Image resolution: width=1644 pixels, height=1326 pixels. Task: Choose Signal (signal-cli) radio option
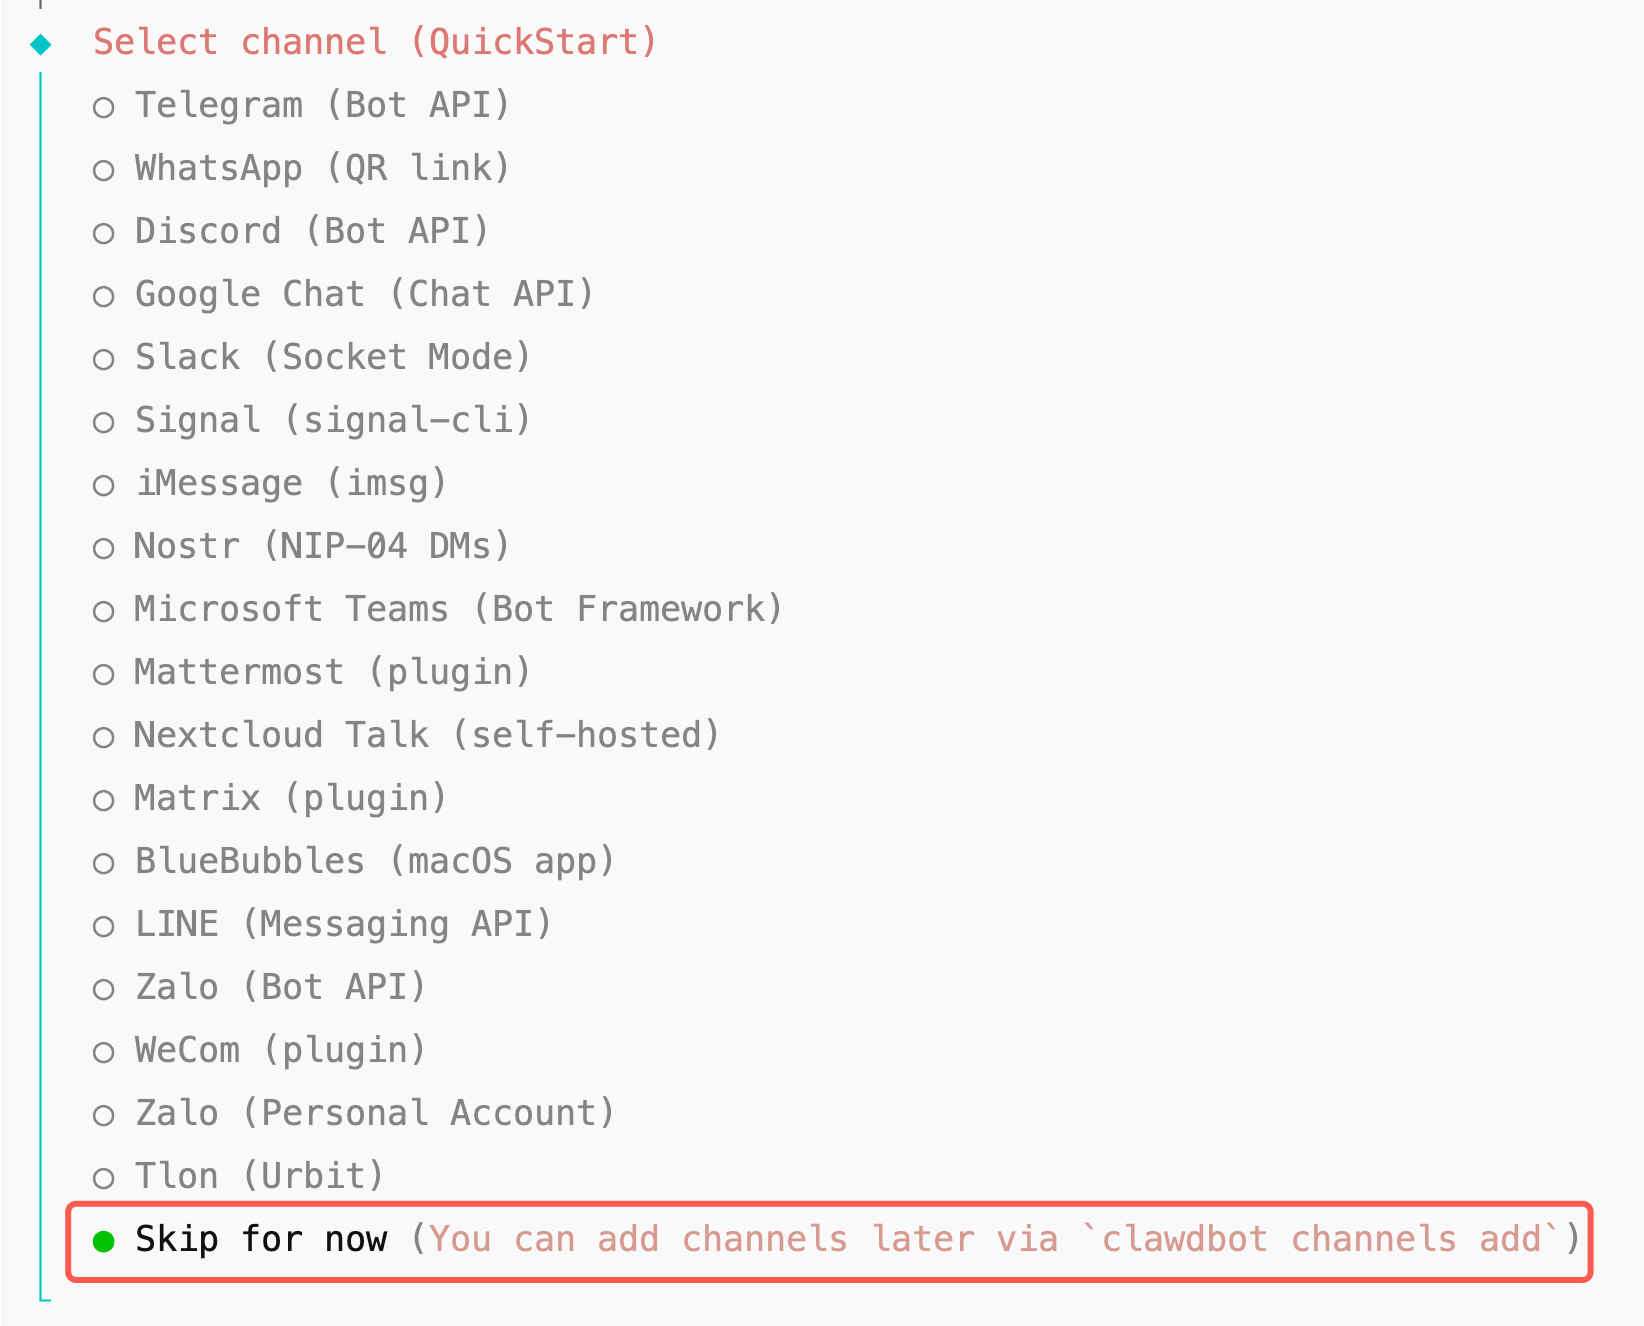coord(104,422)
